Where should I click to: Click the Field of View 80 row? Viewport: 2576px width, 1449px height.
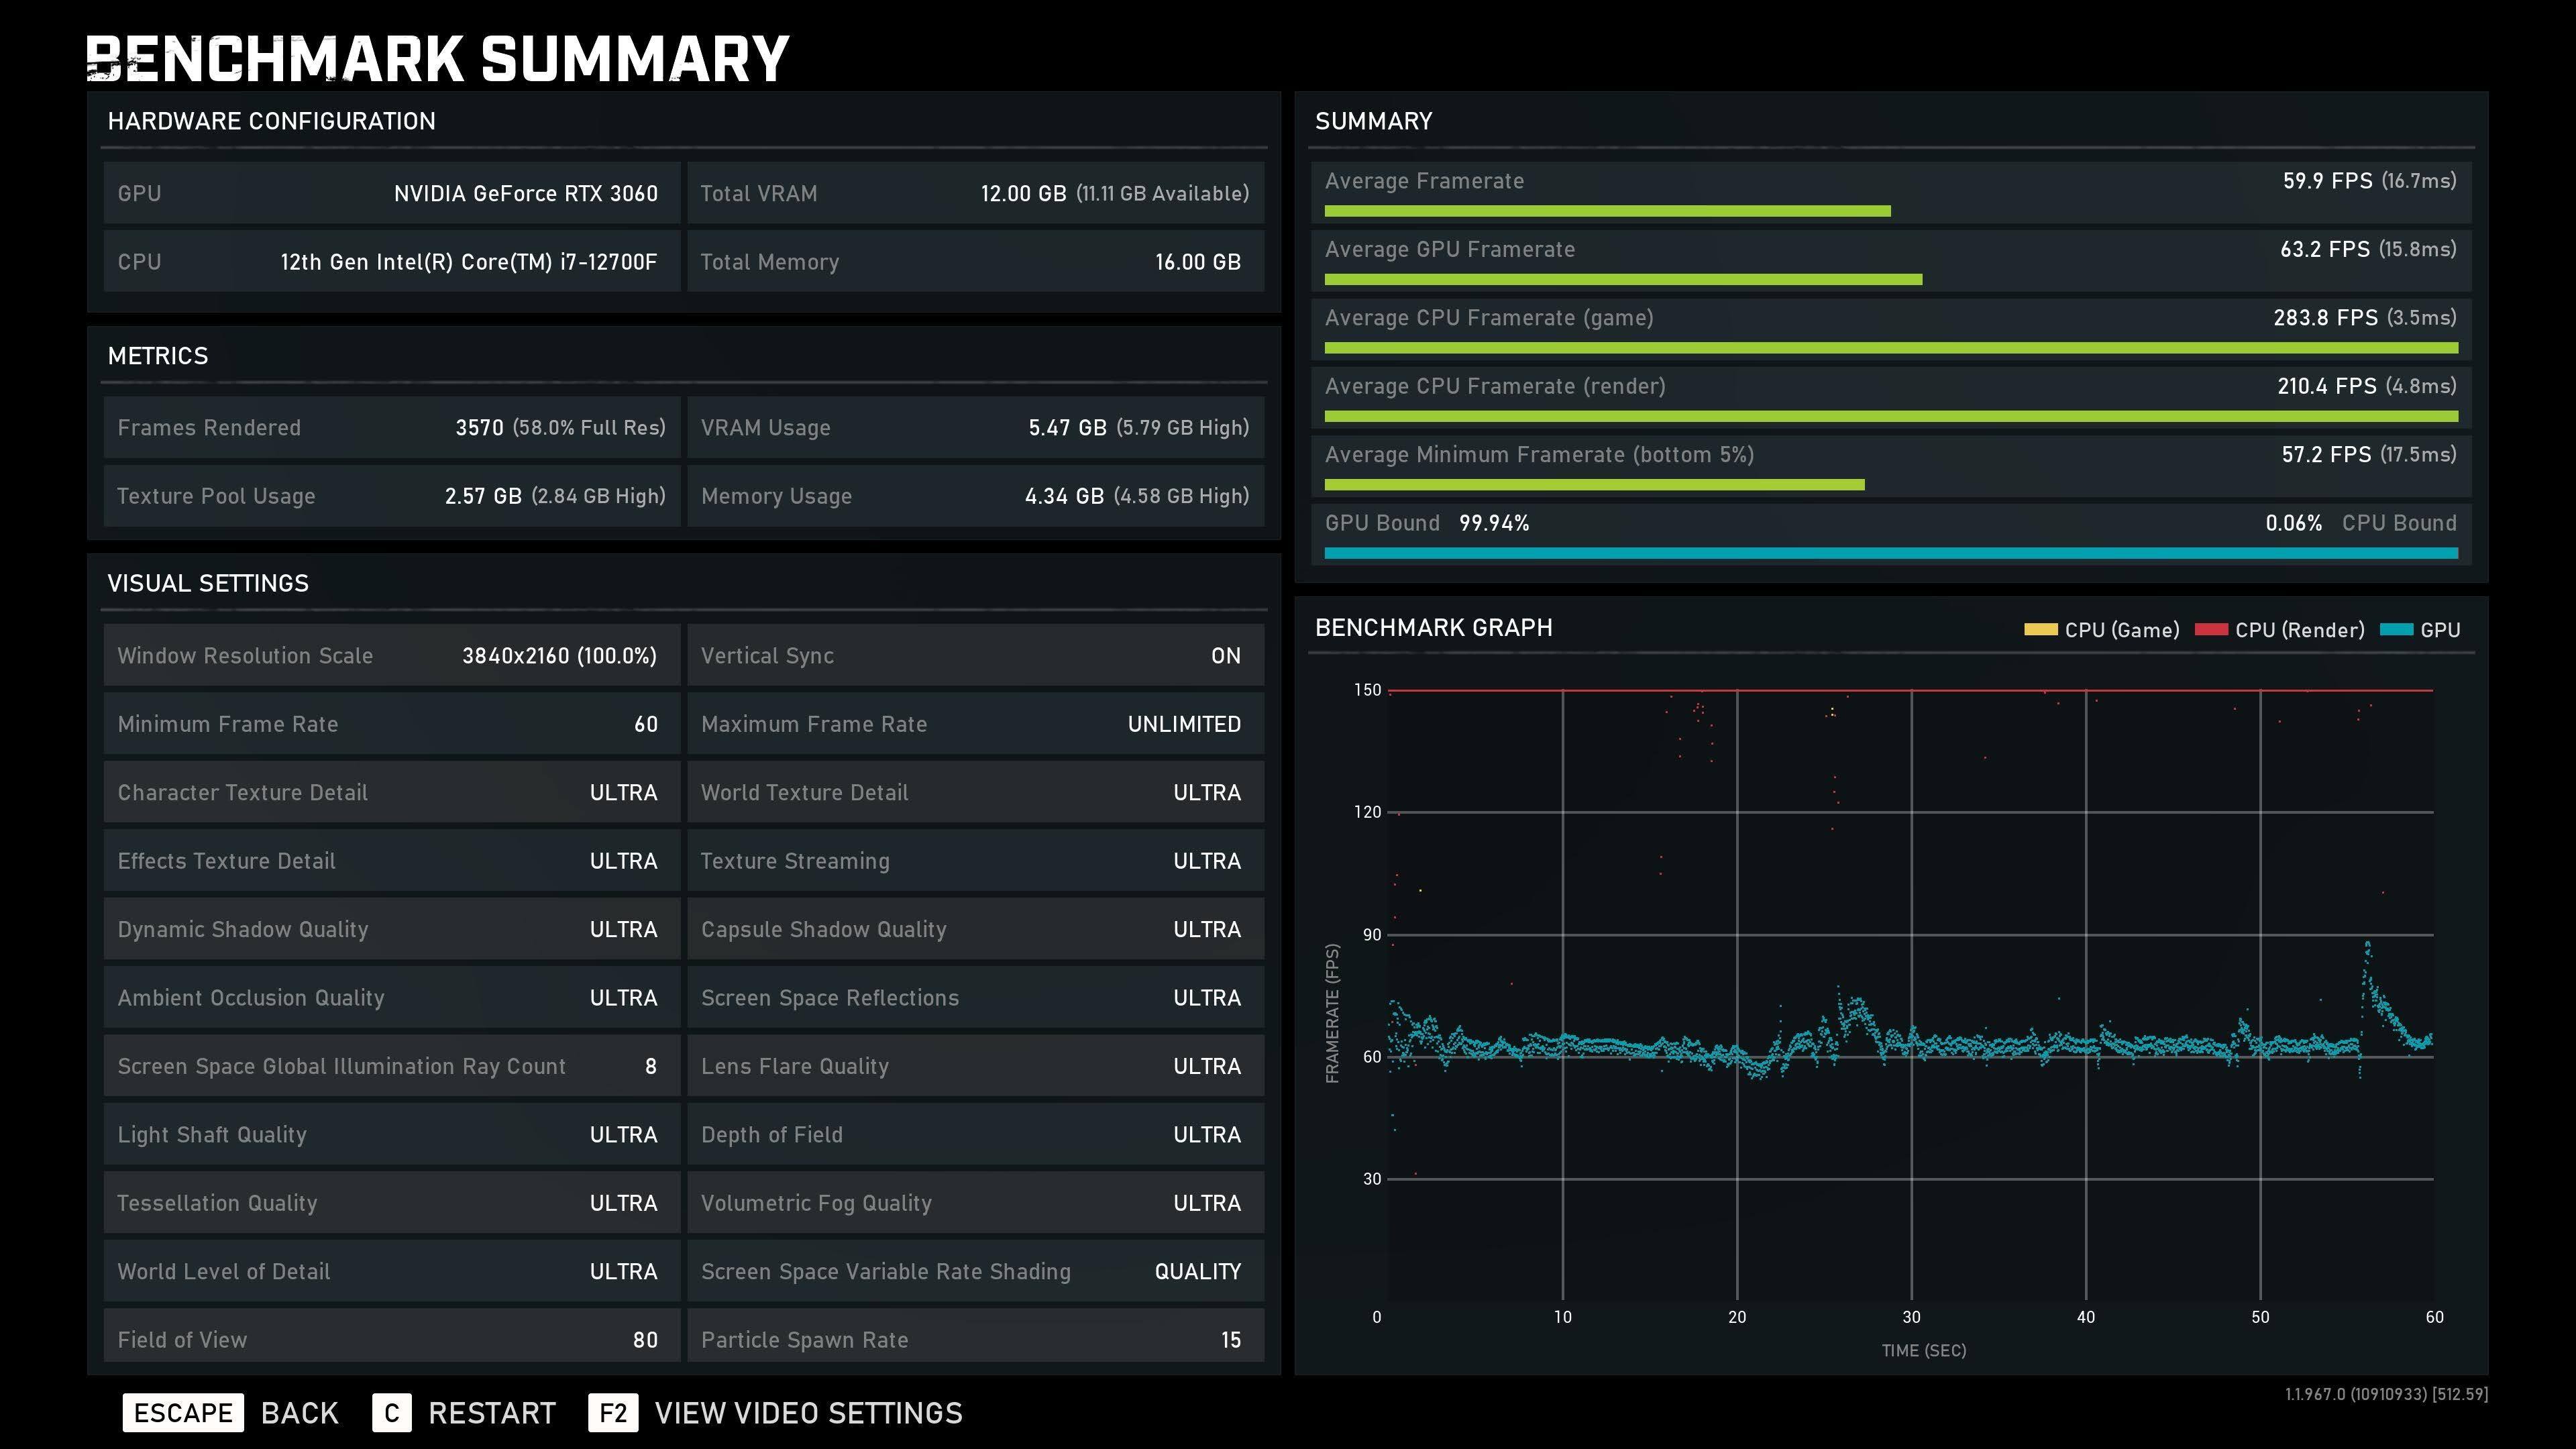pos(391,1338)
